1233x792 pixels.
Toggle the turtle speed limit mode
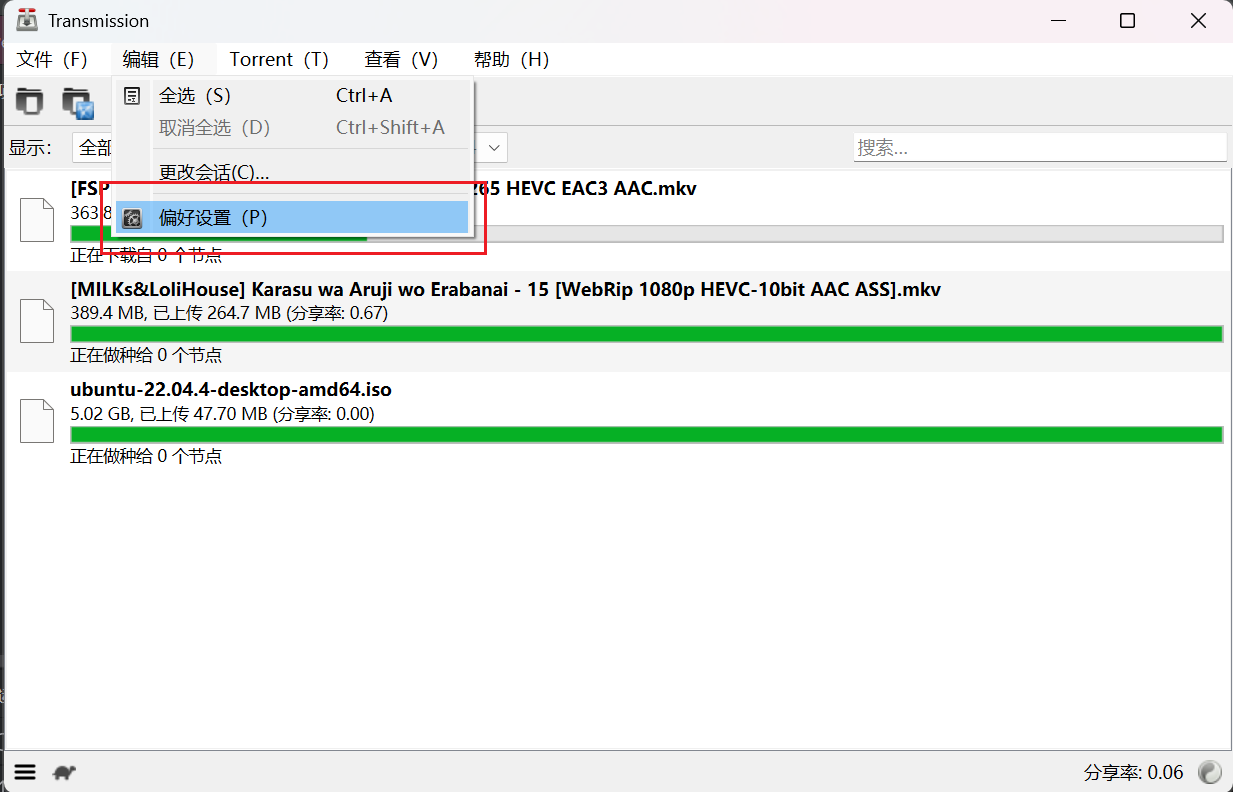[65, 772]
